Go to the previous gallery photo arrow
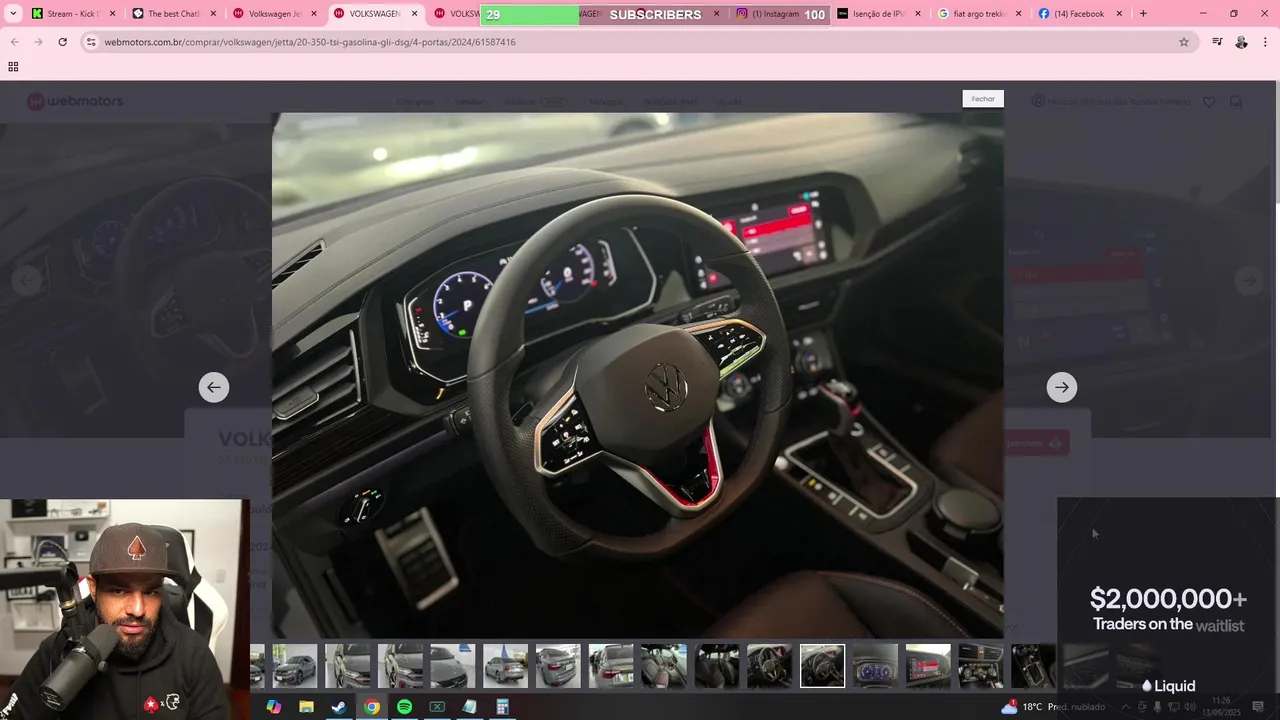This screenshot has width=1280, height=720. point(213,387)
